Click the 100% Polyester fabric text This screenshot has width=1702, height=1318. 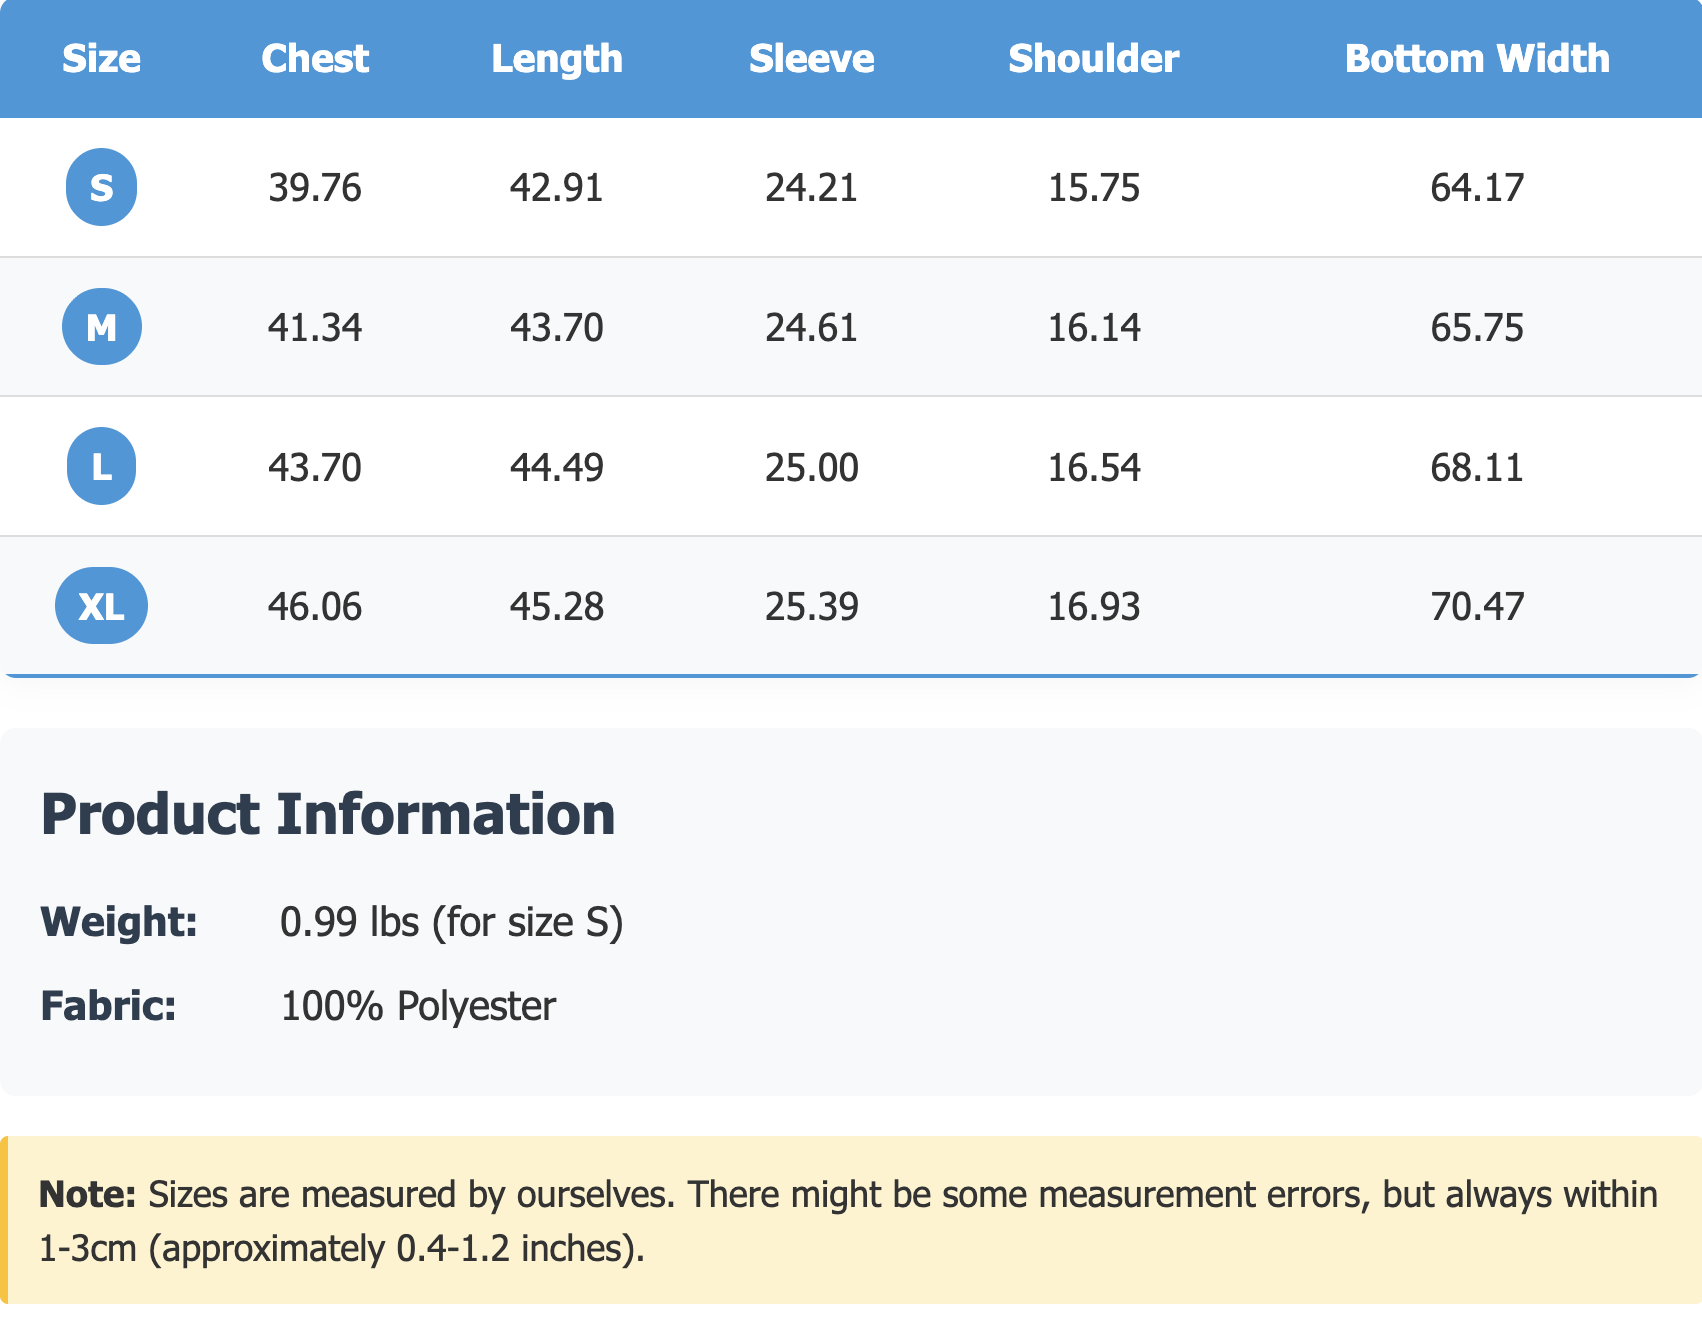[x=418, y=1006]
